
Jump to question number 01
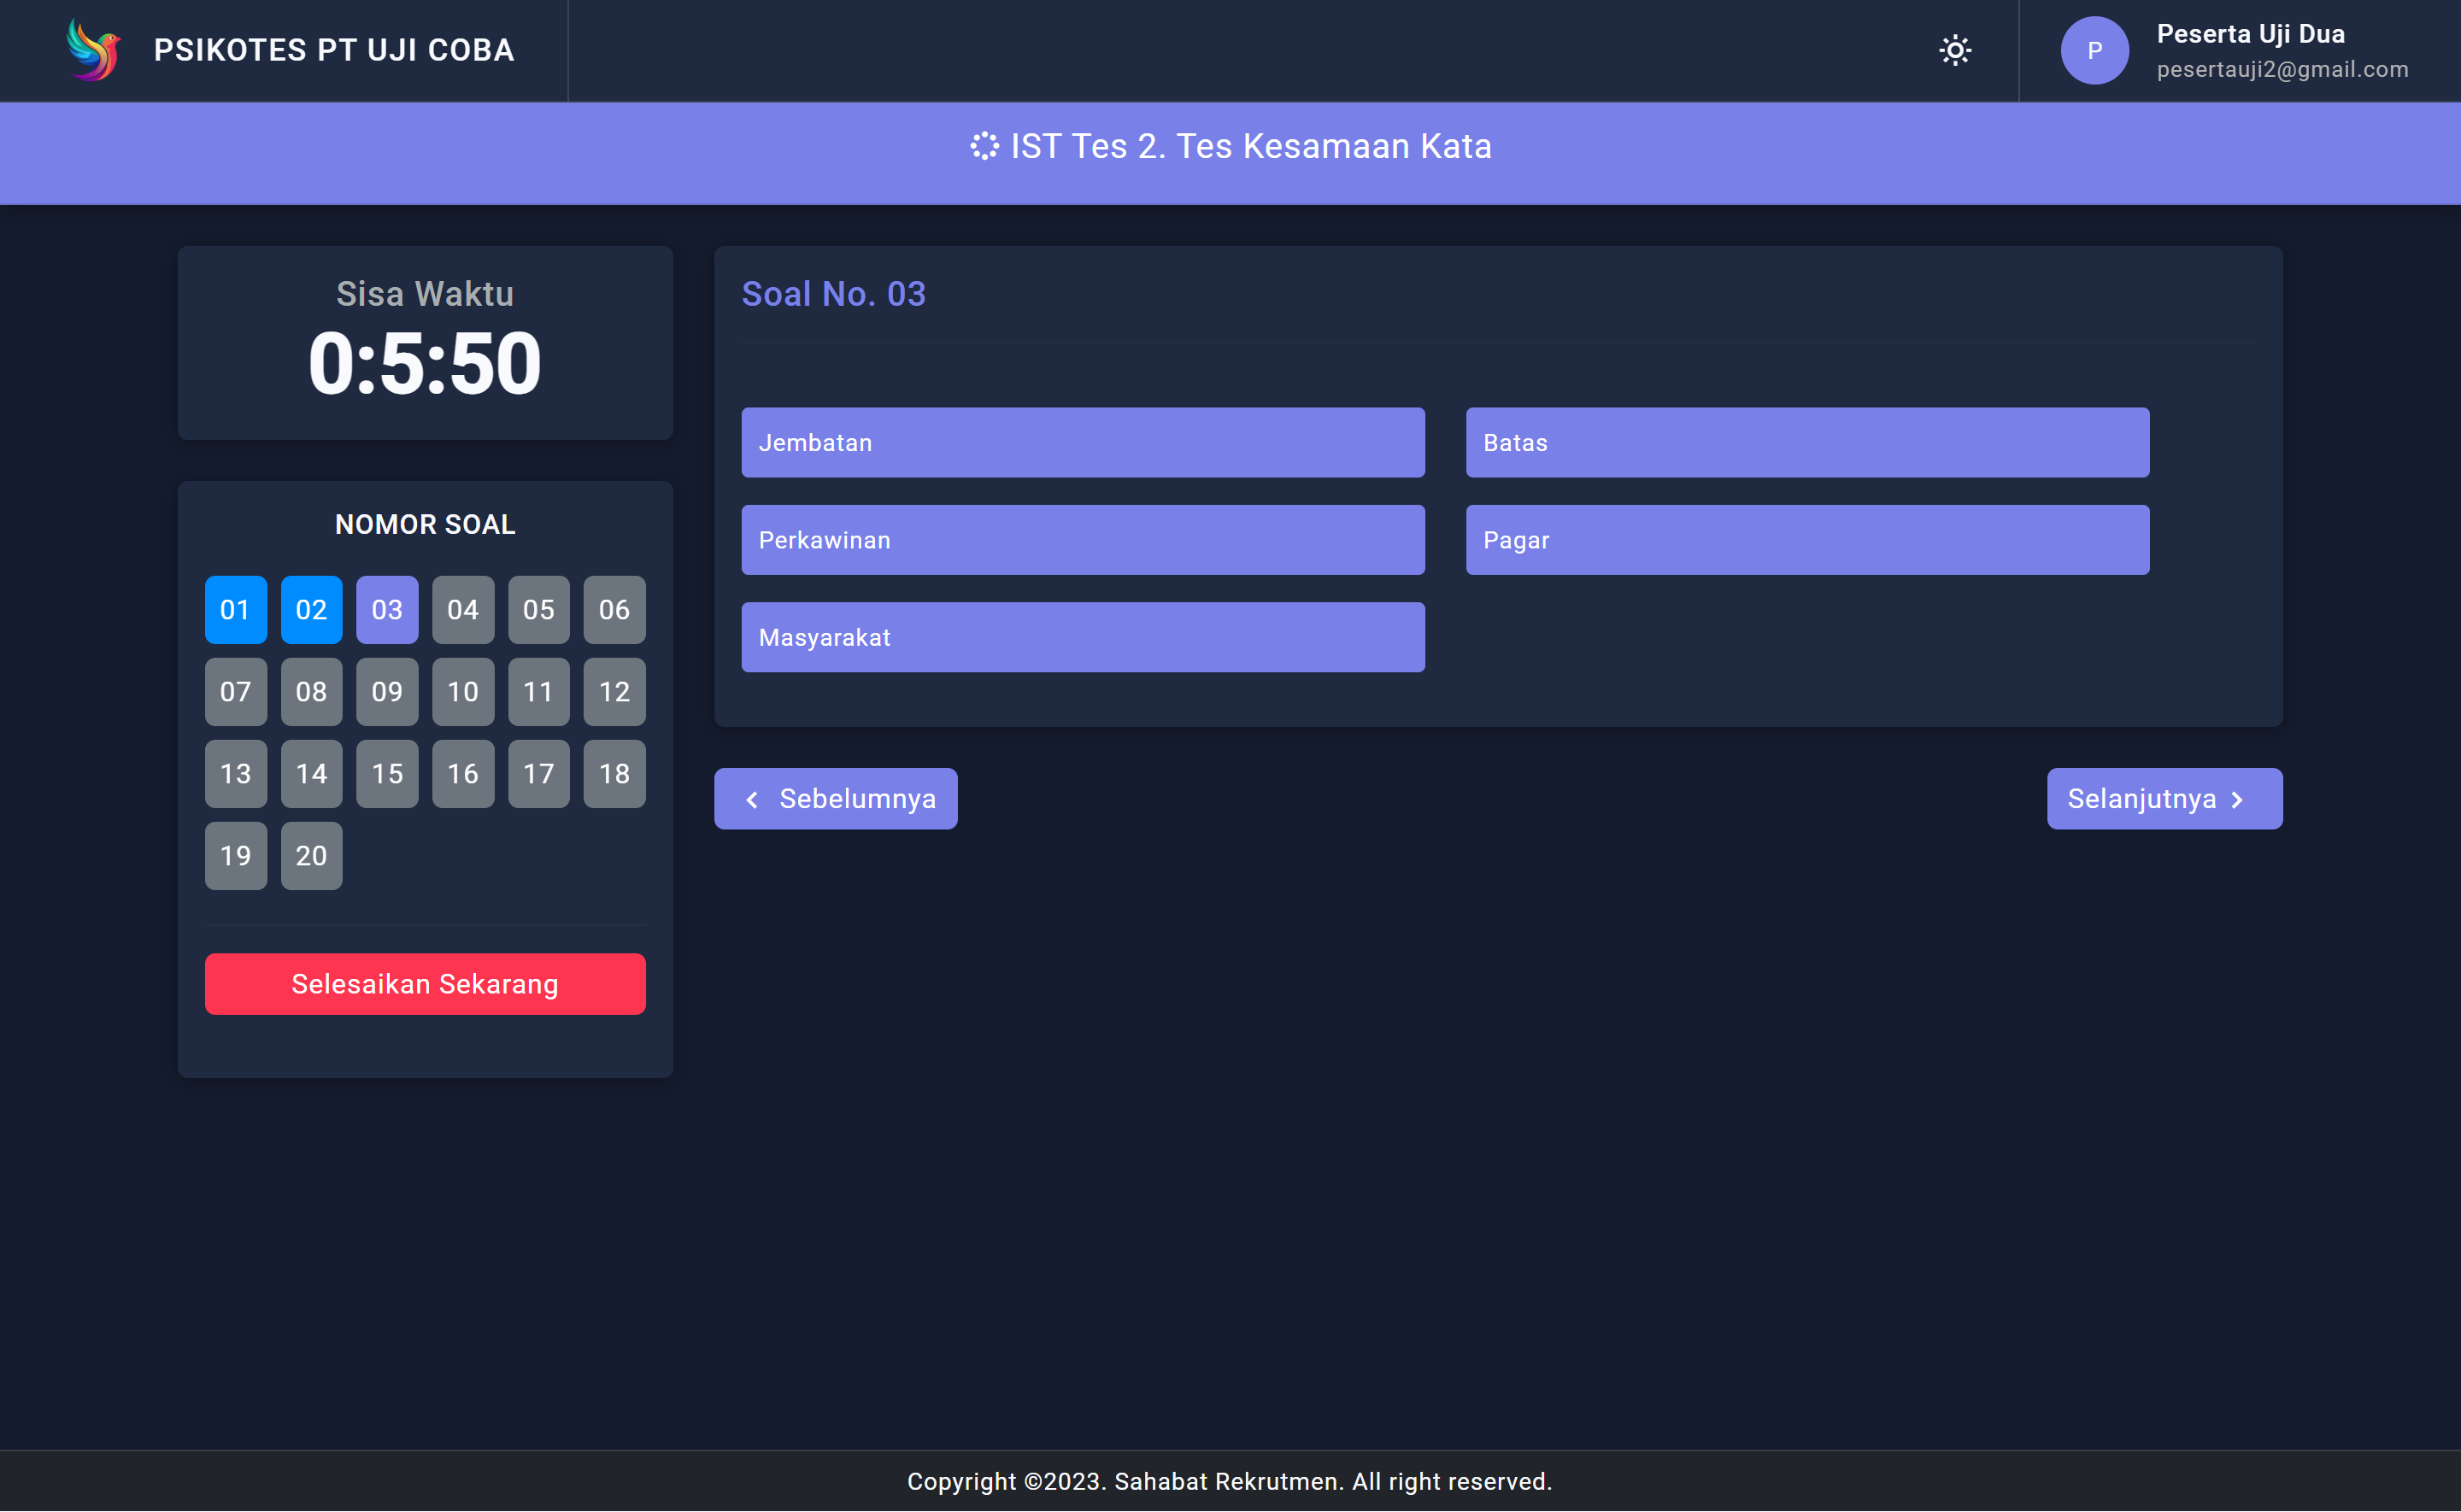point(235,609)
